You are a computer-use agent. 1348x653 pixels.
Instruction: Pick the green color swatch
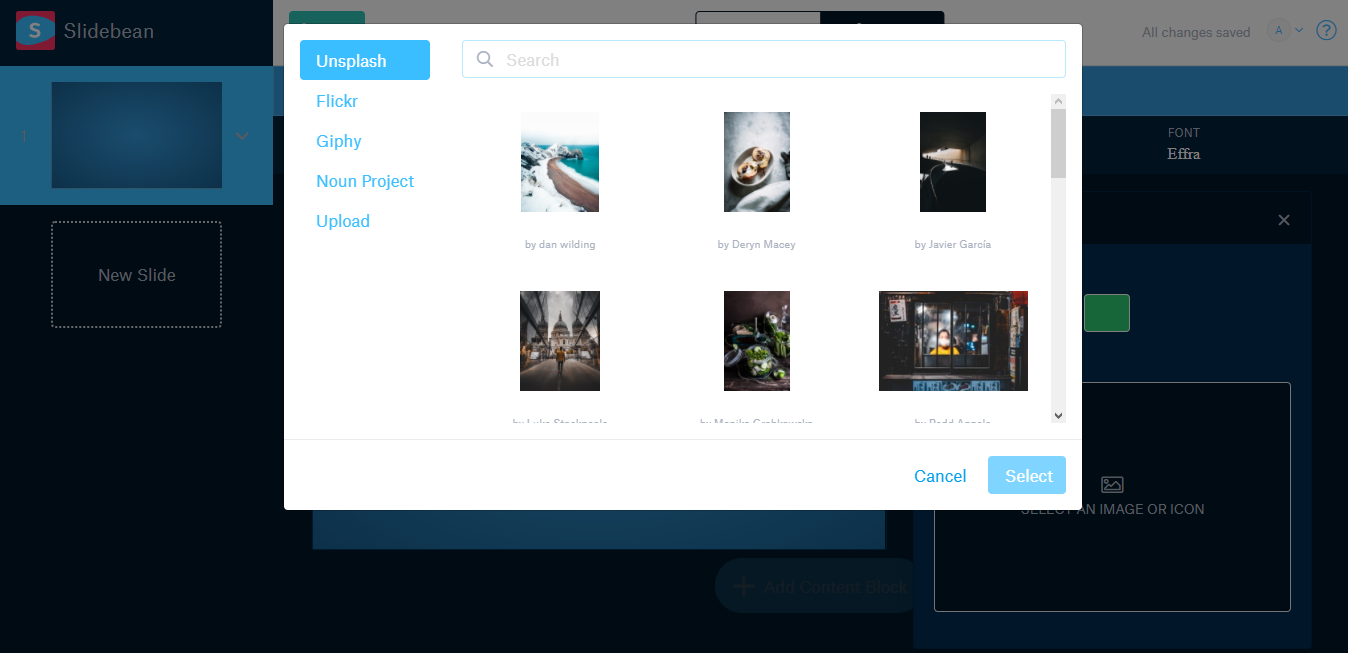click(x=1107, y=313)
